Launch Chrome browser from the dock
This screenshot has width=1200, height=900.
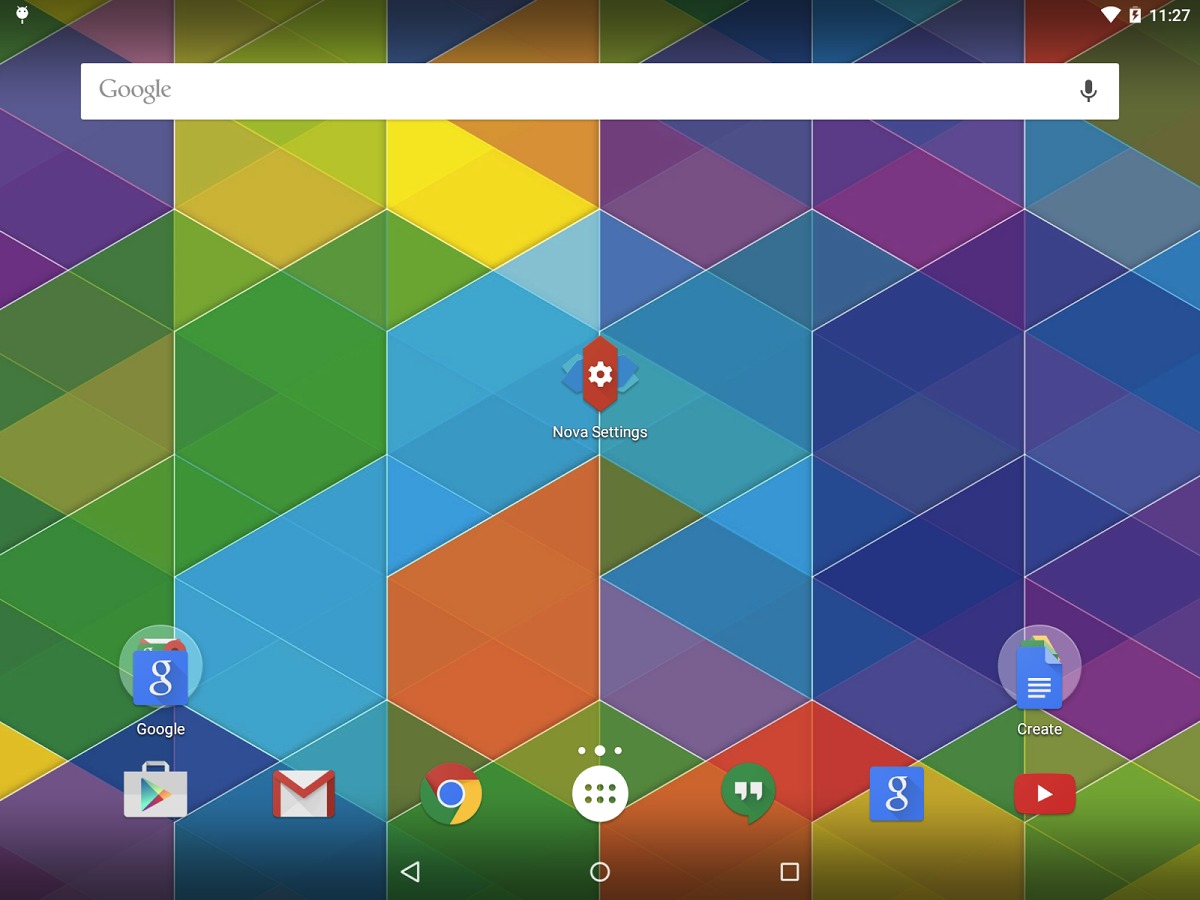451,794
